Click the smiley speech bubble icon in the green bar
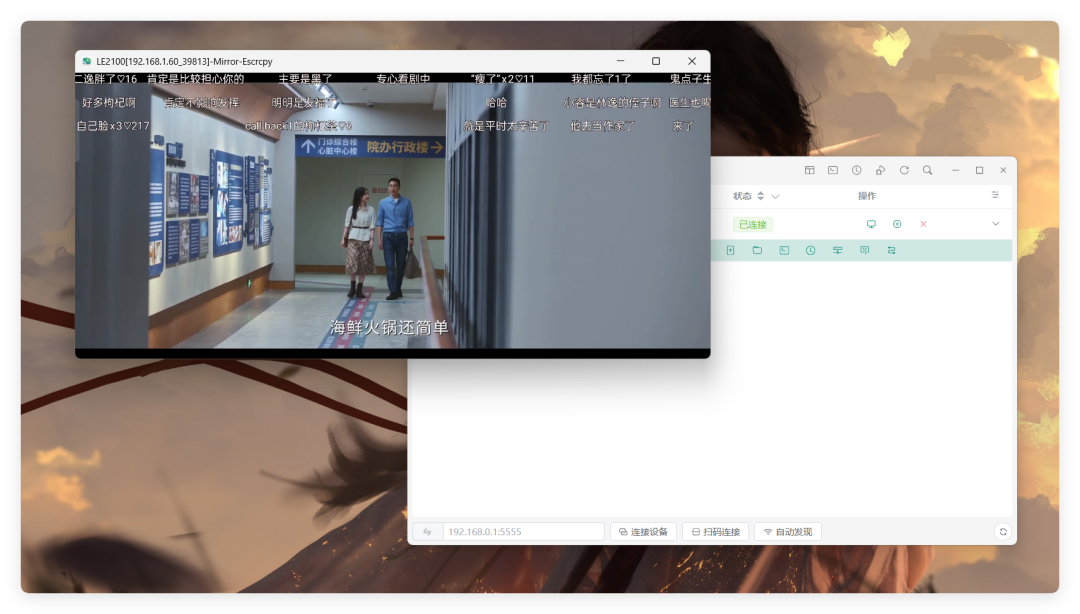This screenshot has height=614, width=1080. pos(864,250)
